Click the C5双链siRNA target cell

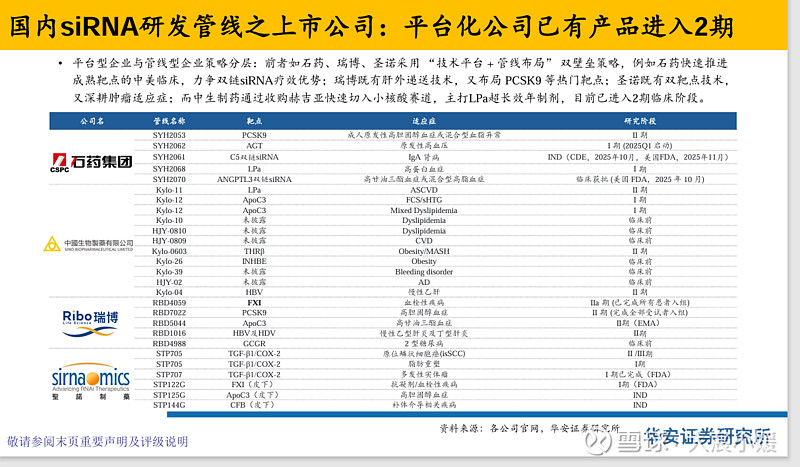click(254, 157)
